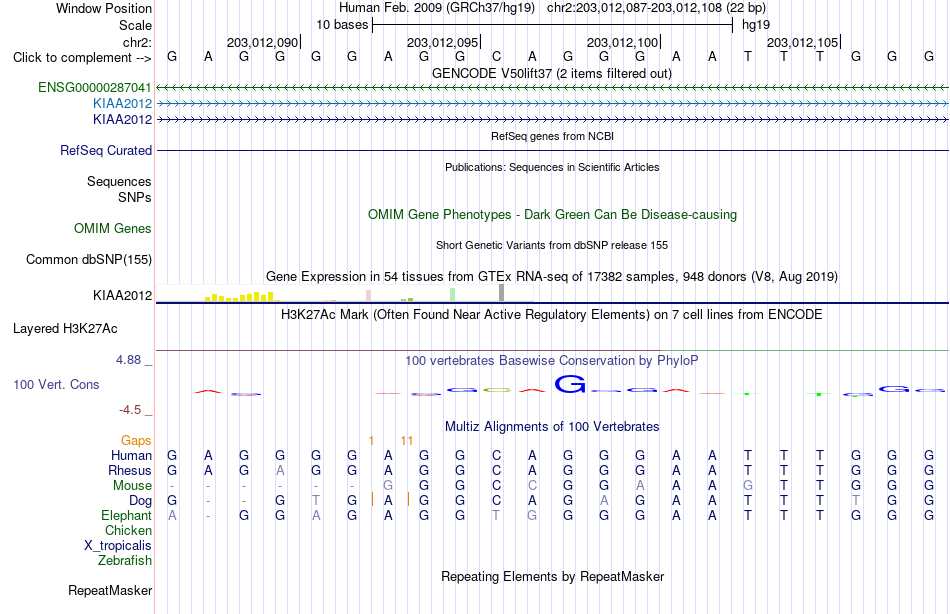Click the light green bar in GTEx chart
This screenshot has height=614, width=950.
(453, 295)
